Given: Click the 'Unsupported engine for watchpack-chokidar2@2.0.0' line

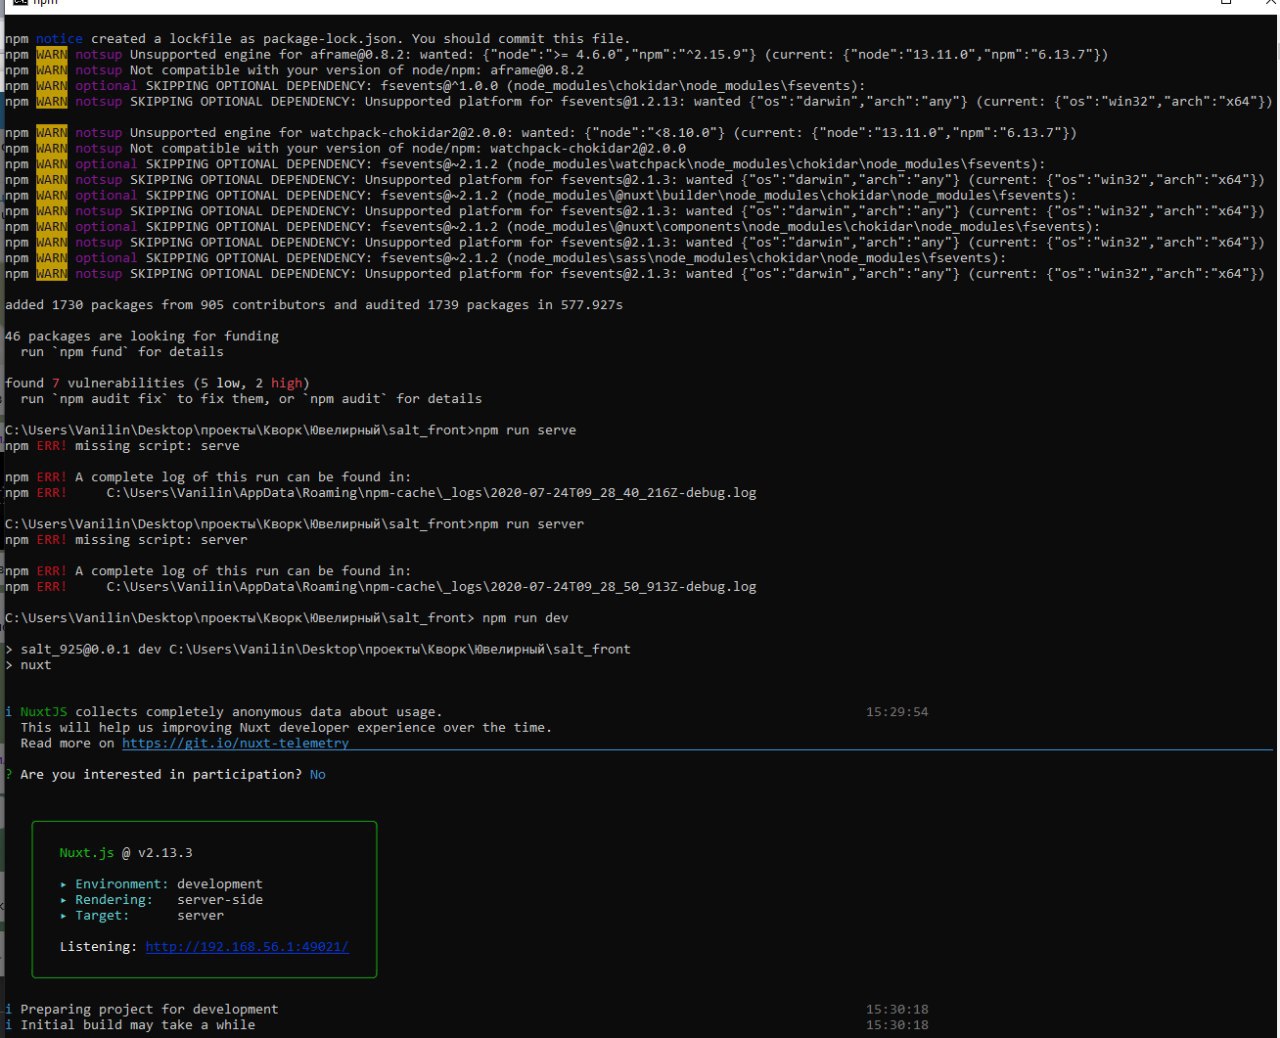Looking at the screenshot, I should click(540, 133).
